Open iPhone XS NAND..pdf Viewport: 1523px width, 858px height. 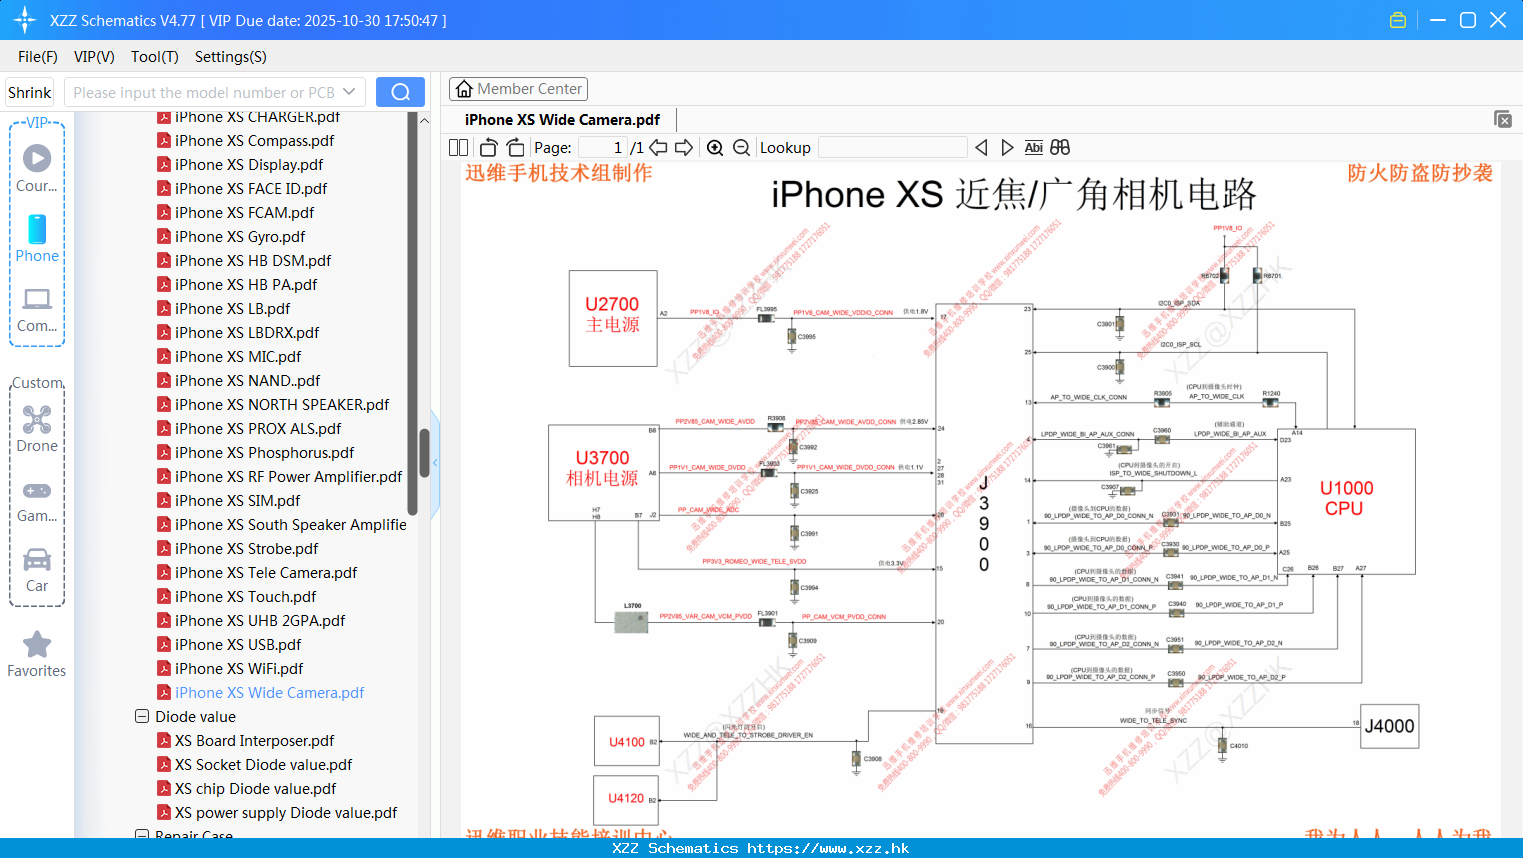pos(247,381)
